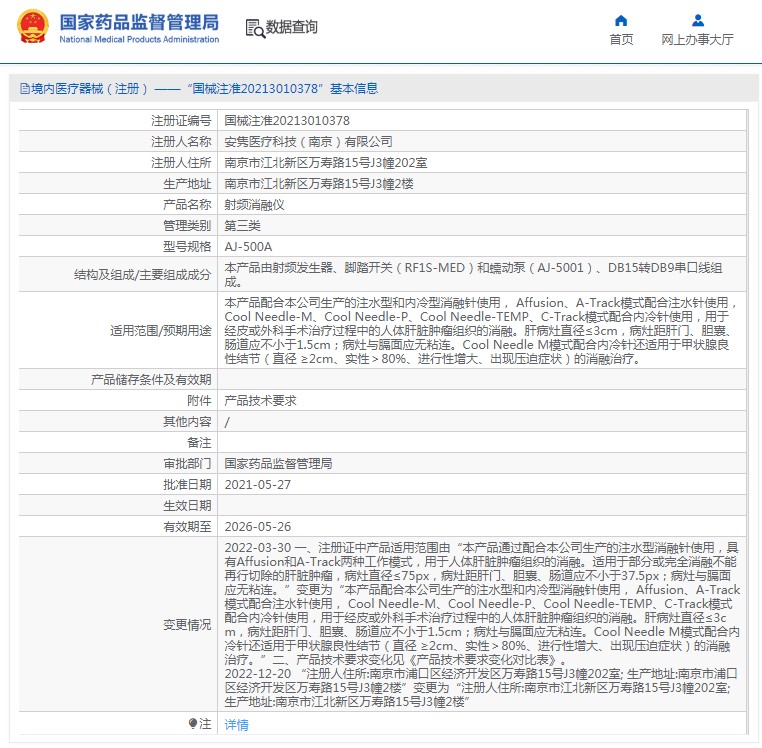762x748 pixels.
Task: Click the 生产地址 label
Action: click(x=187, y=184)
